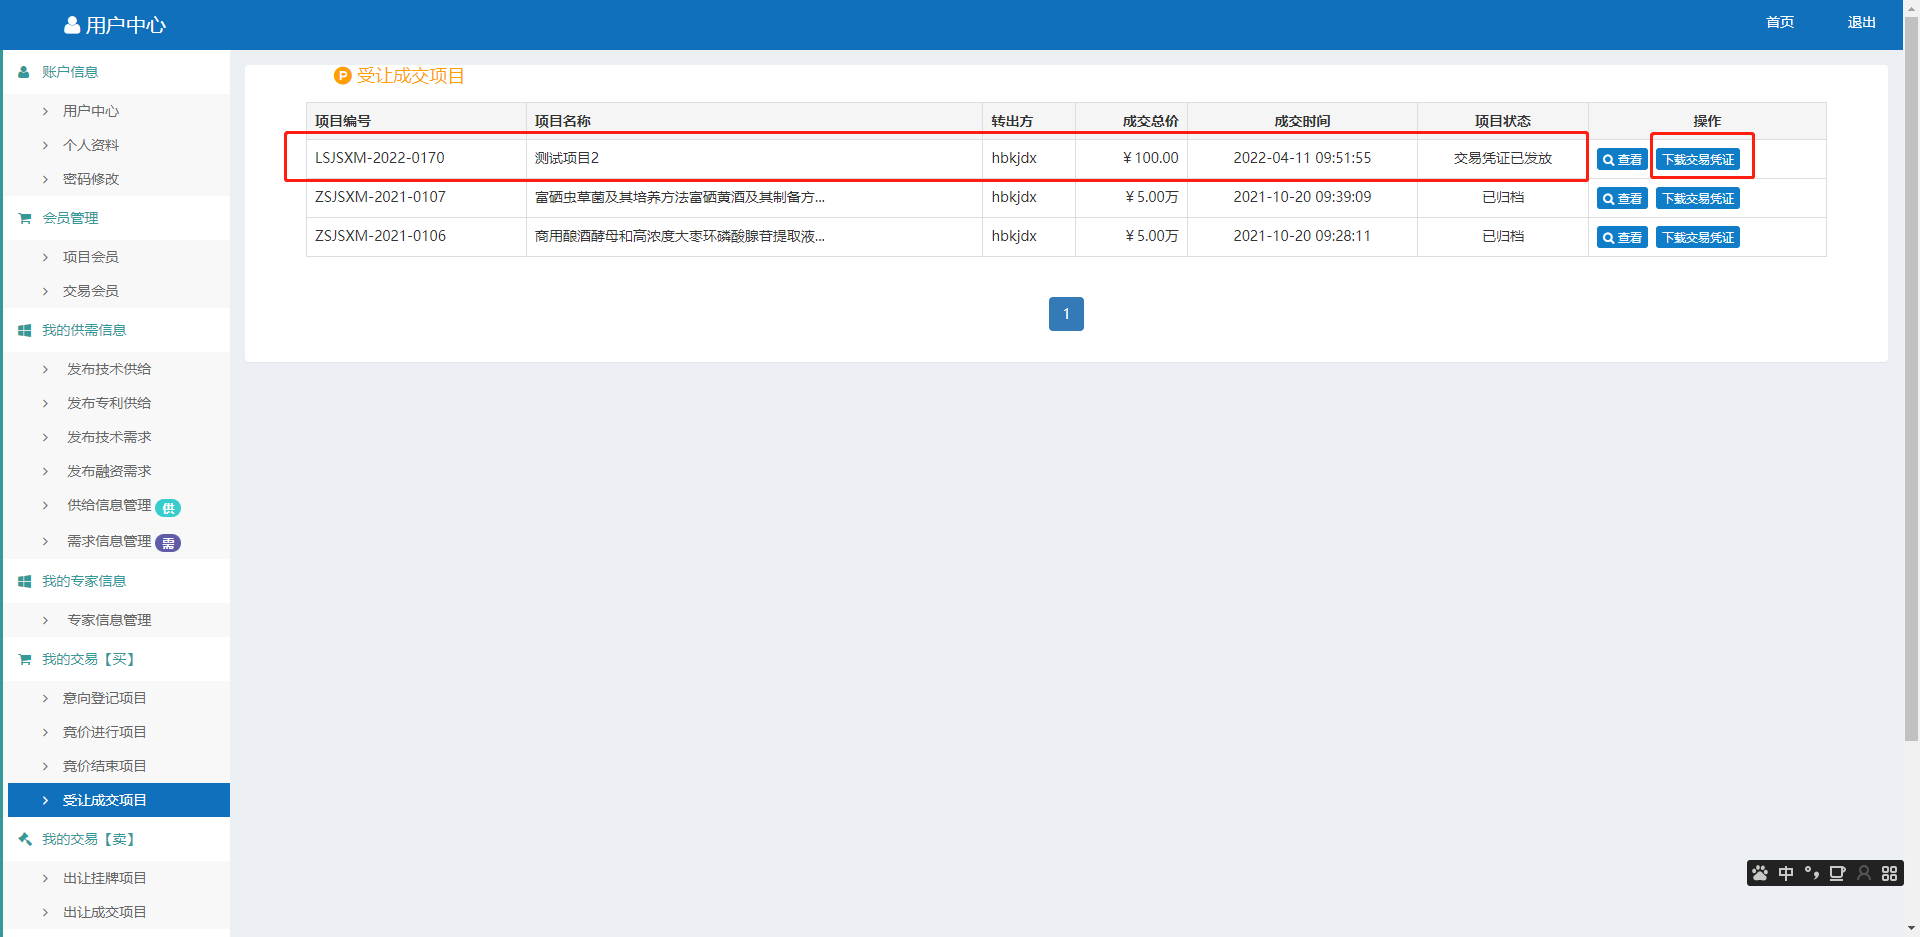This screenshot has height=937, width=1920.
Task: Click the 我的专家信息 grid icon
Action: click(x=24, y=581)
